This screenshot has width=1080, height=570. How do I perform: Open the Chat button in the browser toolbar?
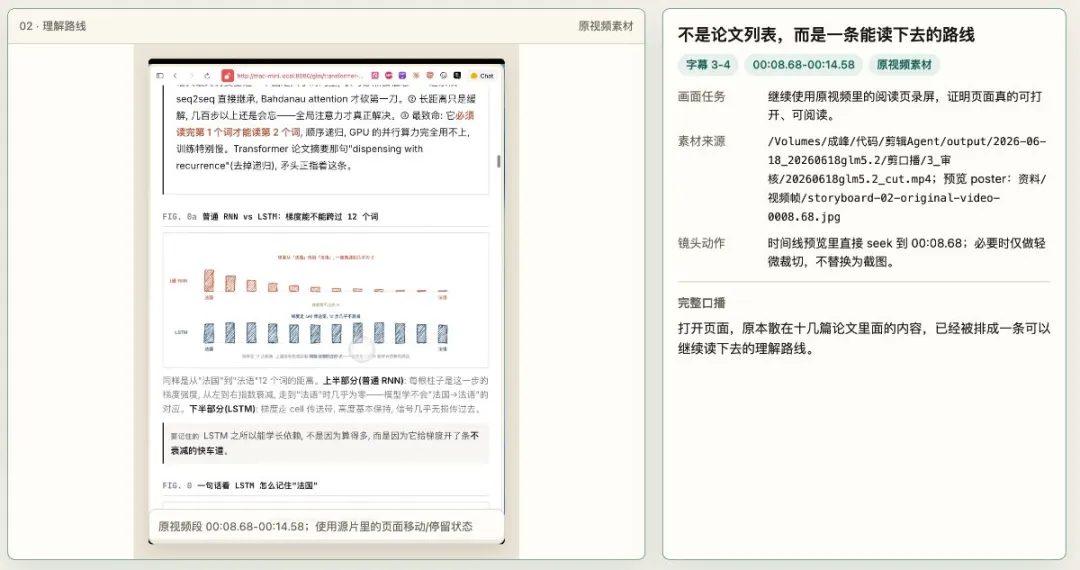pos(482,76)
